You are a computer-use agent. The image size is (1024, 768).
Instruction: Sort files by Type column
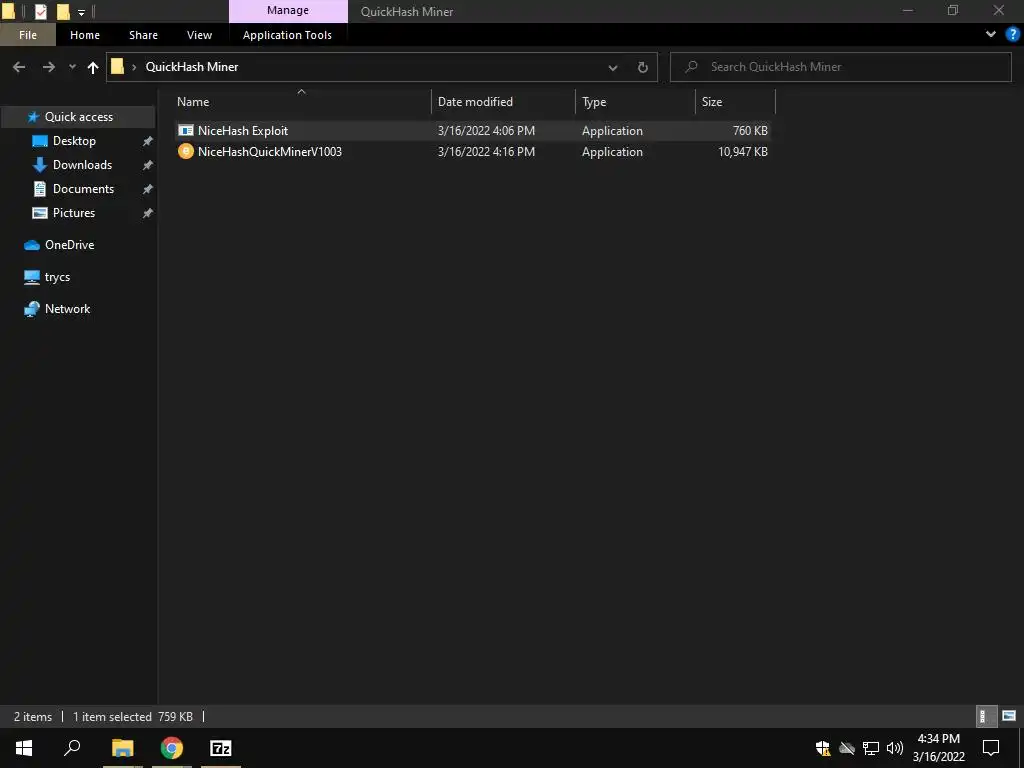594,102
